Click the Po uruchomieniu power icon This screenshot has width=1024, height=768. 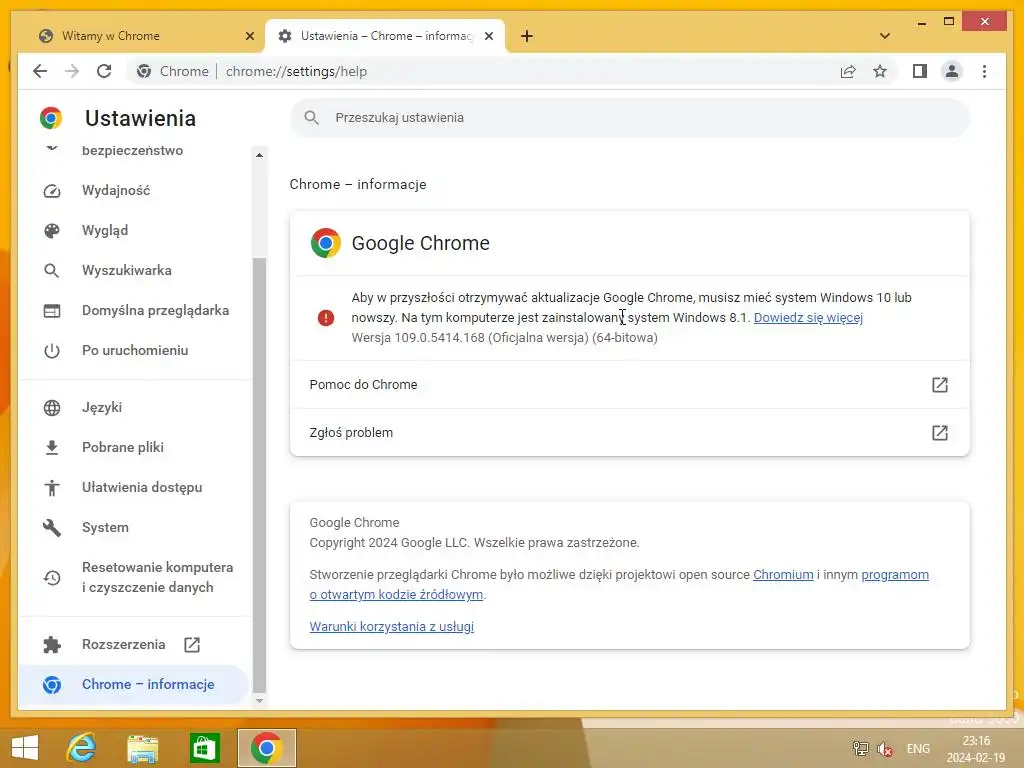[52, 351]
